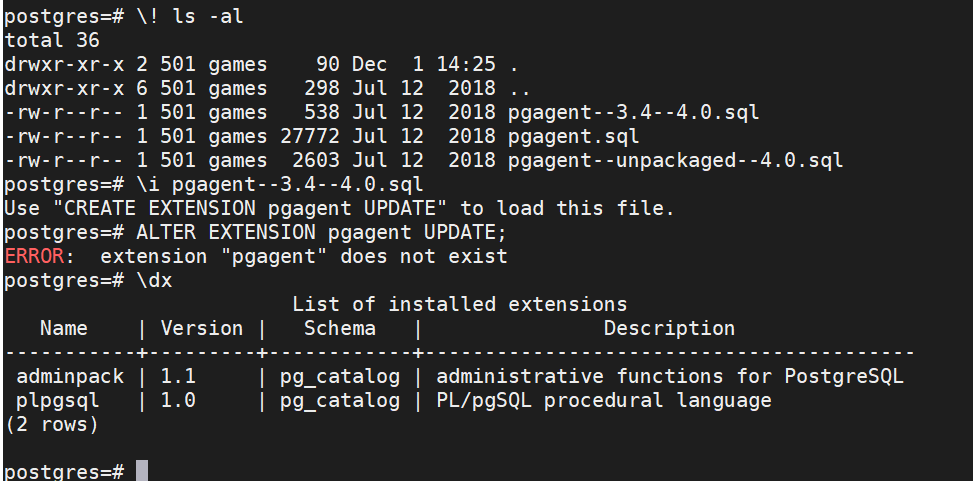
Task: Click the terminal cursor at the final prompt
Action: click(x=141, y=471)
